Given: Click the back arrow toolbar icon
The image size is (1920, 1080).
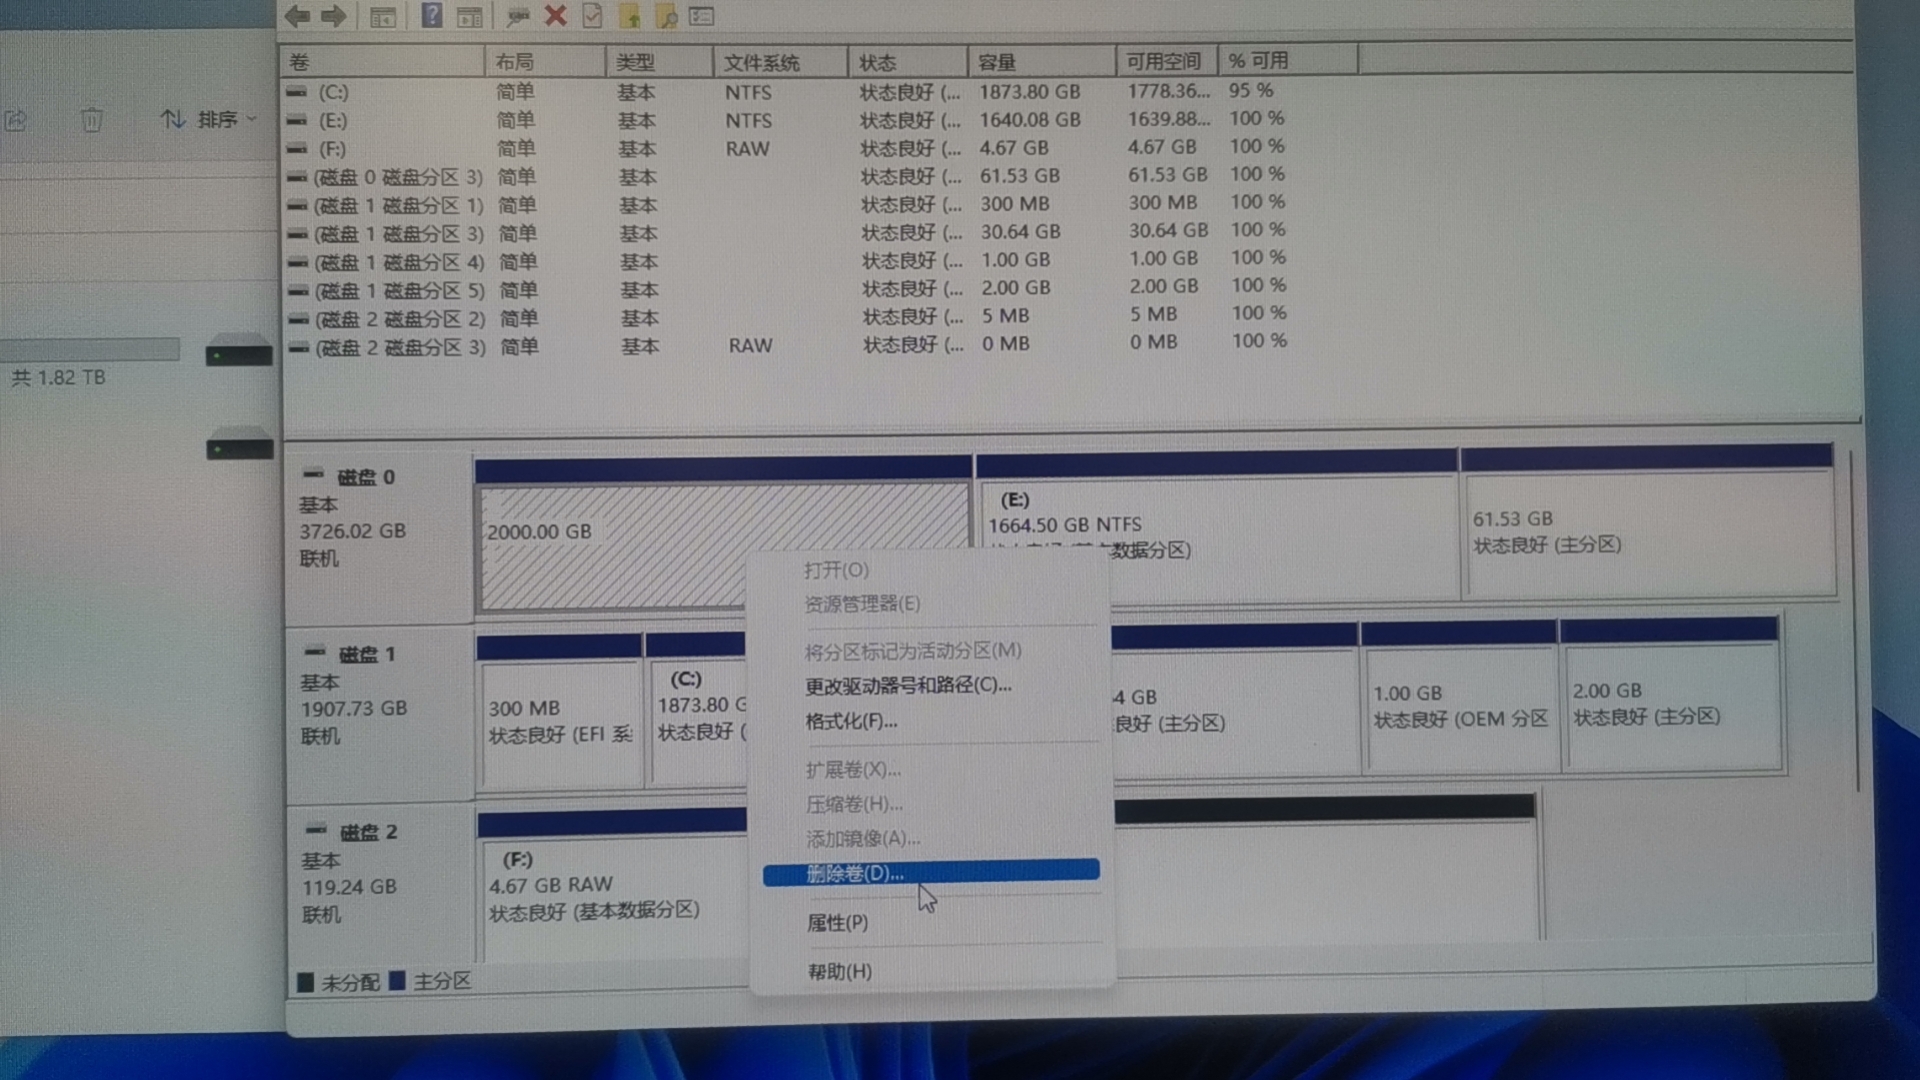Looking at the screenshot, I should click(297, 16).
